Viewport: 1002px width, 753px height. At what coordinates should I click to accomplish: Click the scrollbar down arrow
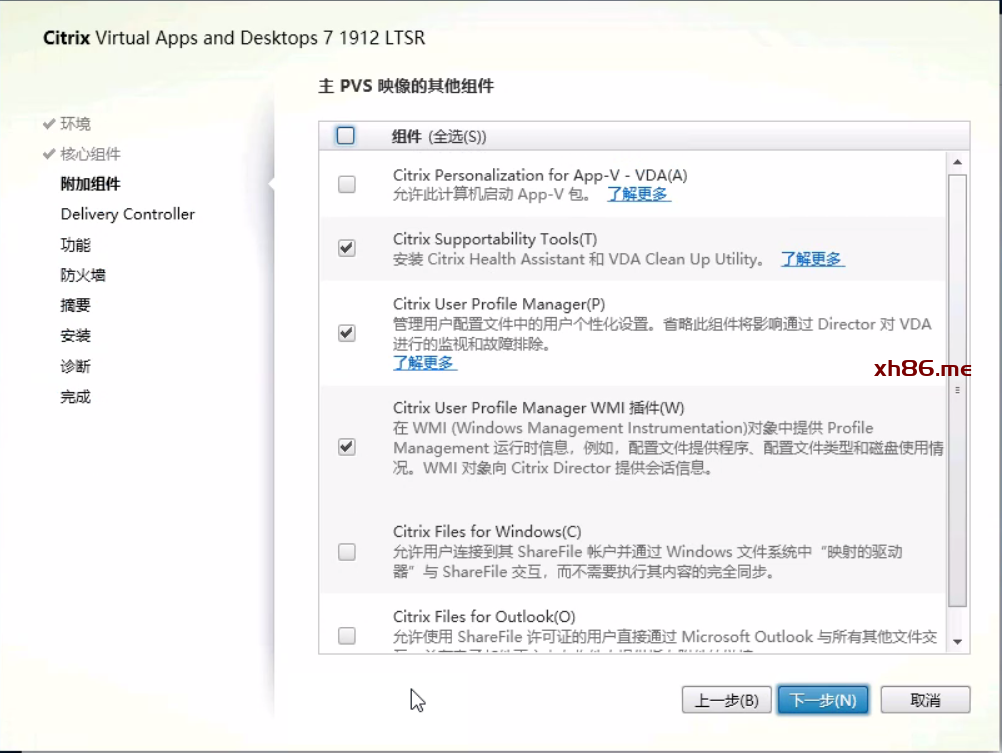[x=957, y=641]
